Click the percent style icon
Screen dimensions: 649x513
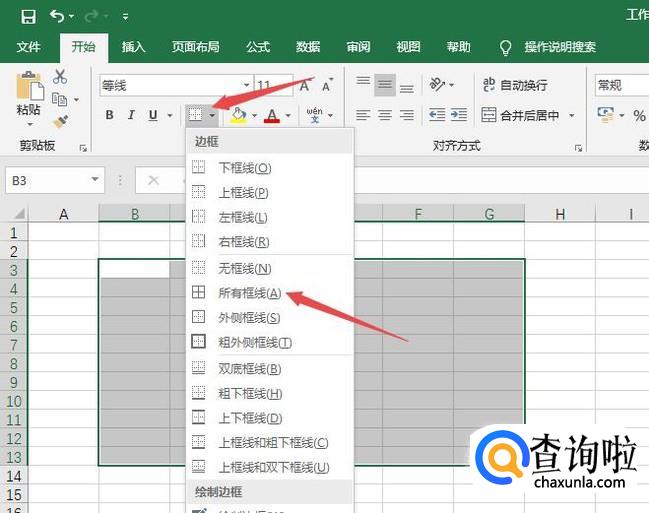[639, 116]
